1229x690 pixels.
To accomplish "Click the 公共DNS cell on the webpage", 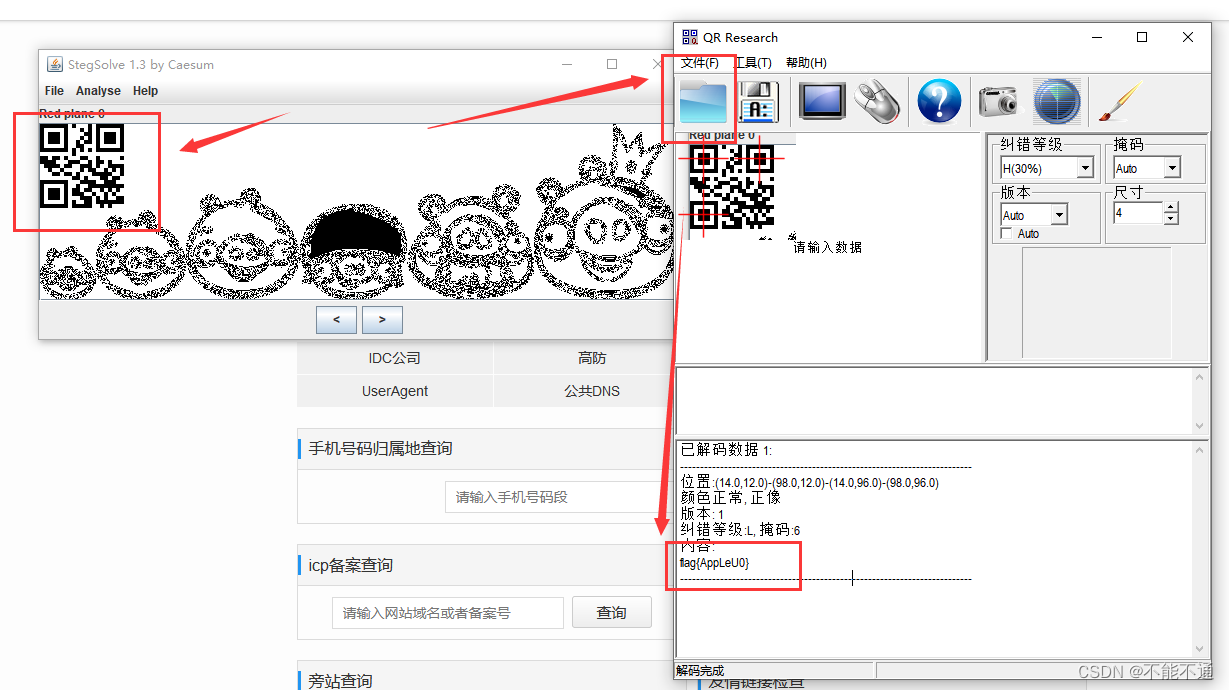I will (594, 391).
